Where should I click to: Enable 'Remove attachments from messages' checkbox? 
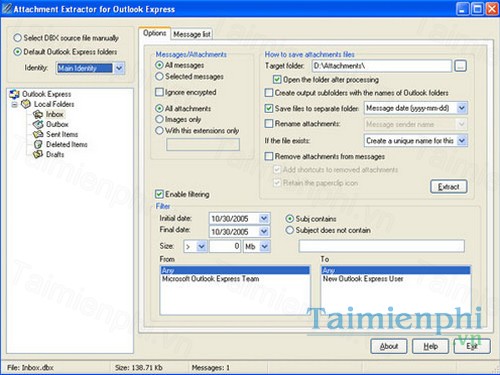coord(269,156)
